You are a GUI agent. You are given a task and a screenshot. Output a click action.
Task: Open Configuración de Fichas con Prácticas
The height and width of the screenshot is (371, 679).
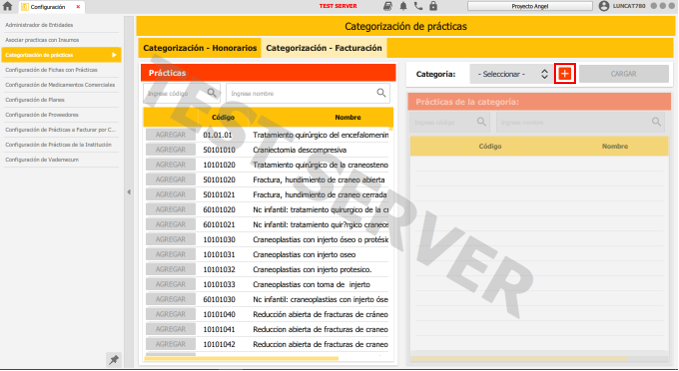pyautogui.click(x=61, y=70)
